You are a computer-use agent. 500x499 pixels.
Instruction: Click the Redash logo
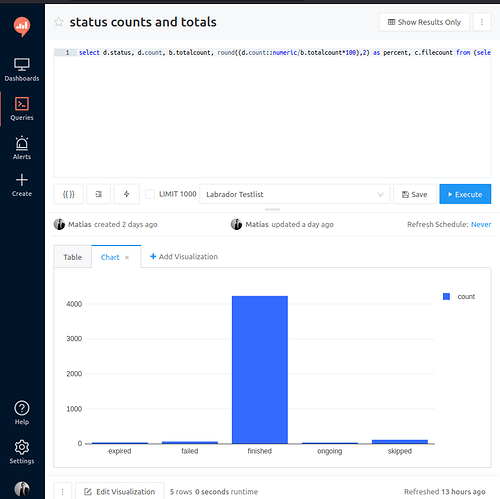tap(22, 27)
